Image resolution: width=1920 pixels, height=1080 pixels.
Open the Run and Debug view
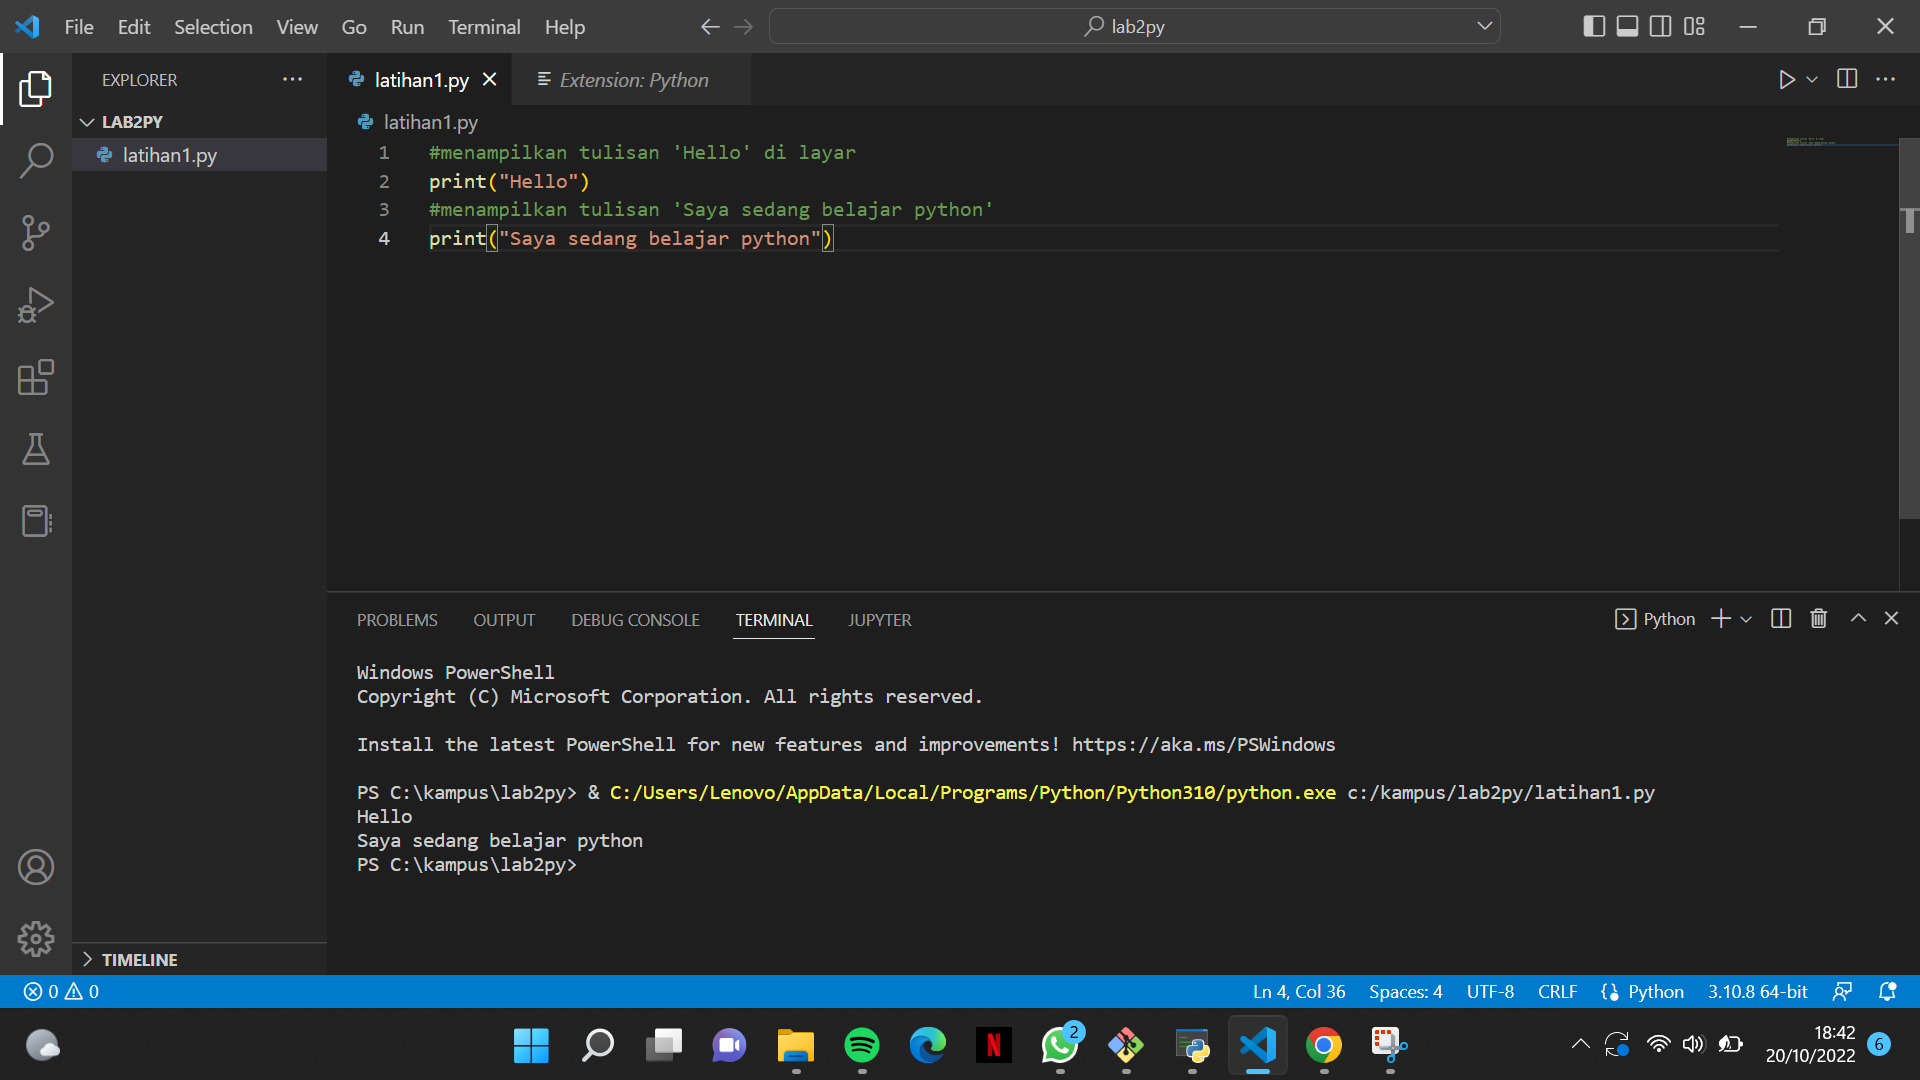point(36,305)
